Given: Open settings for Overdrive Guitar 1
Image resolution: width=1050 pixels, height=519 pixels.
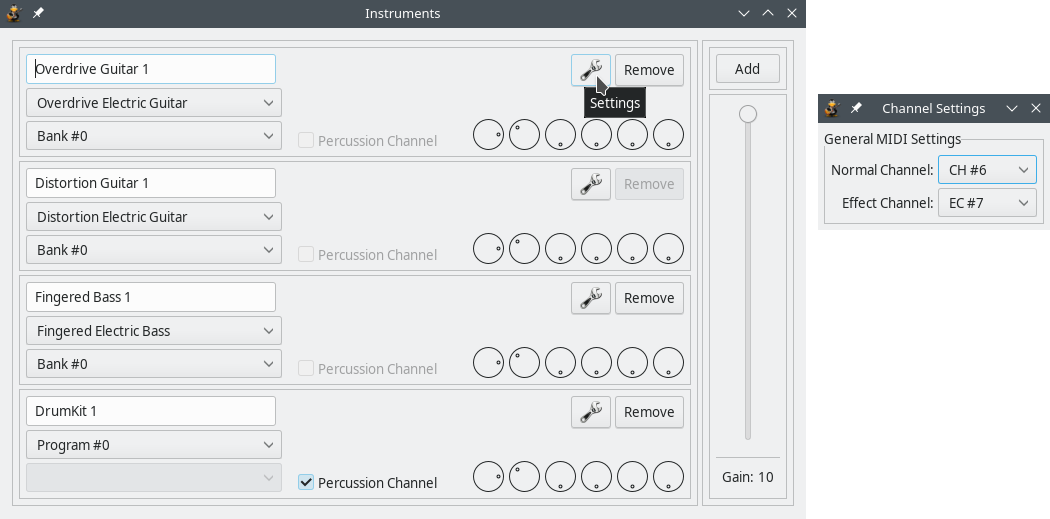Looking at the screenshot, I should [590, 70].
